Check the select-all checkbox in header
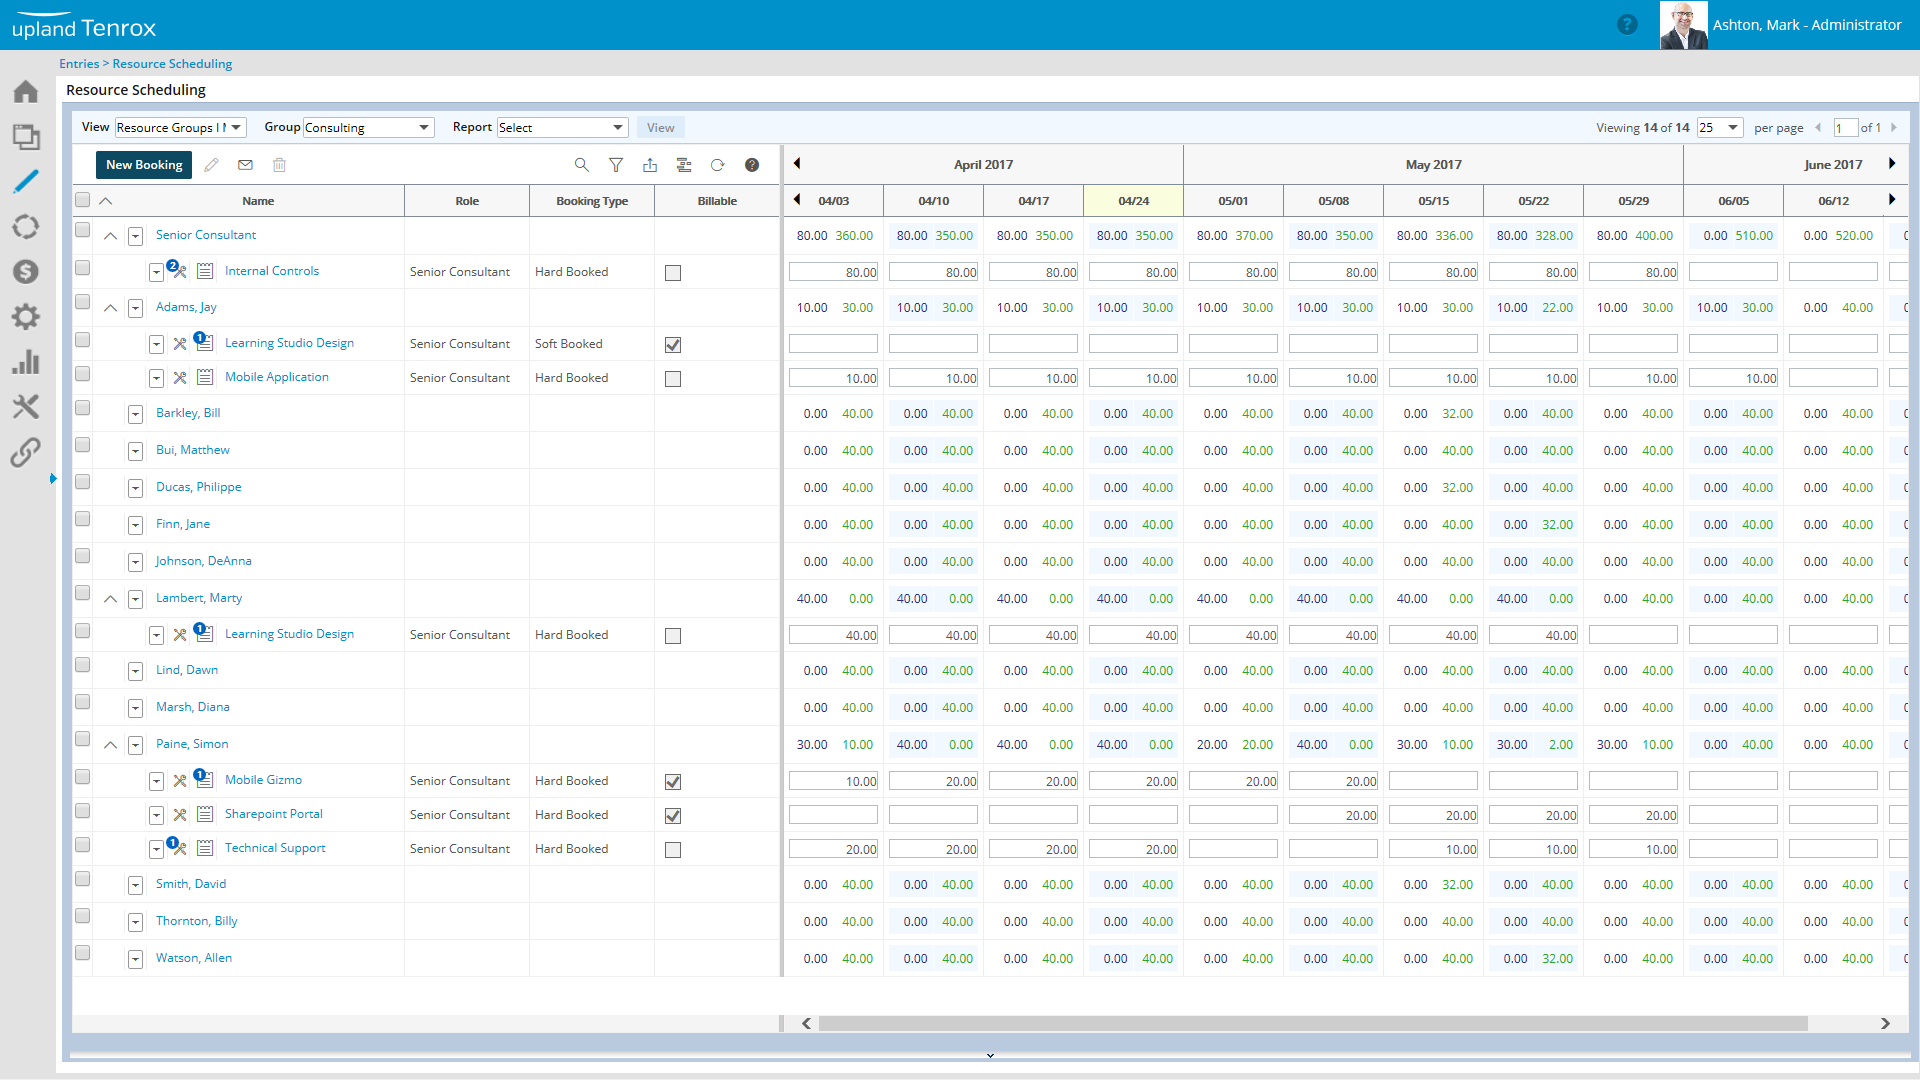This screenshot has width=1920, height=1080. coord(83,200)
